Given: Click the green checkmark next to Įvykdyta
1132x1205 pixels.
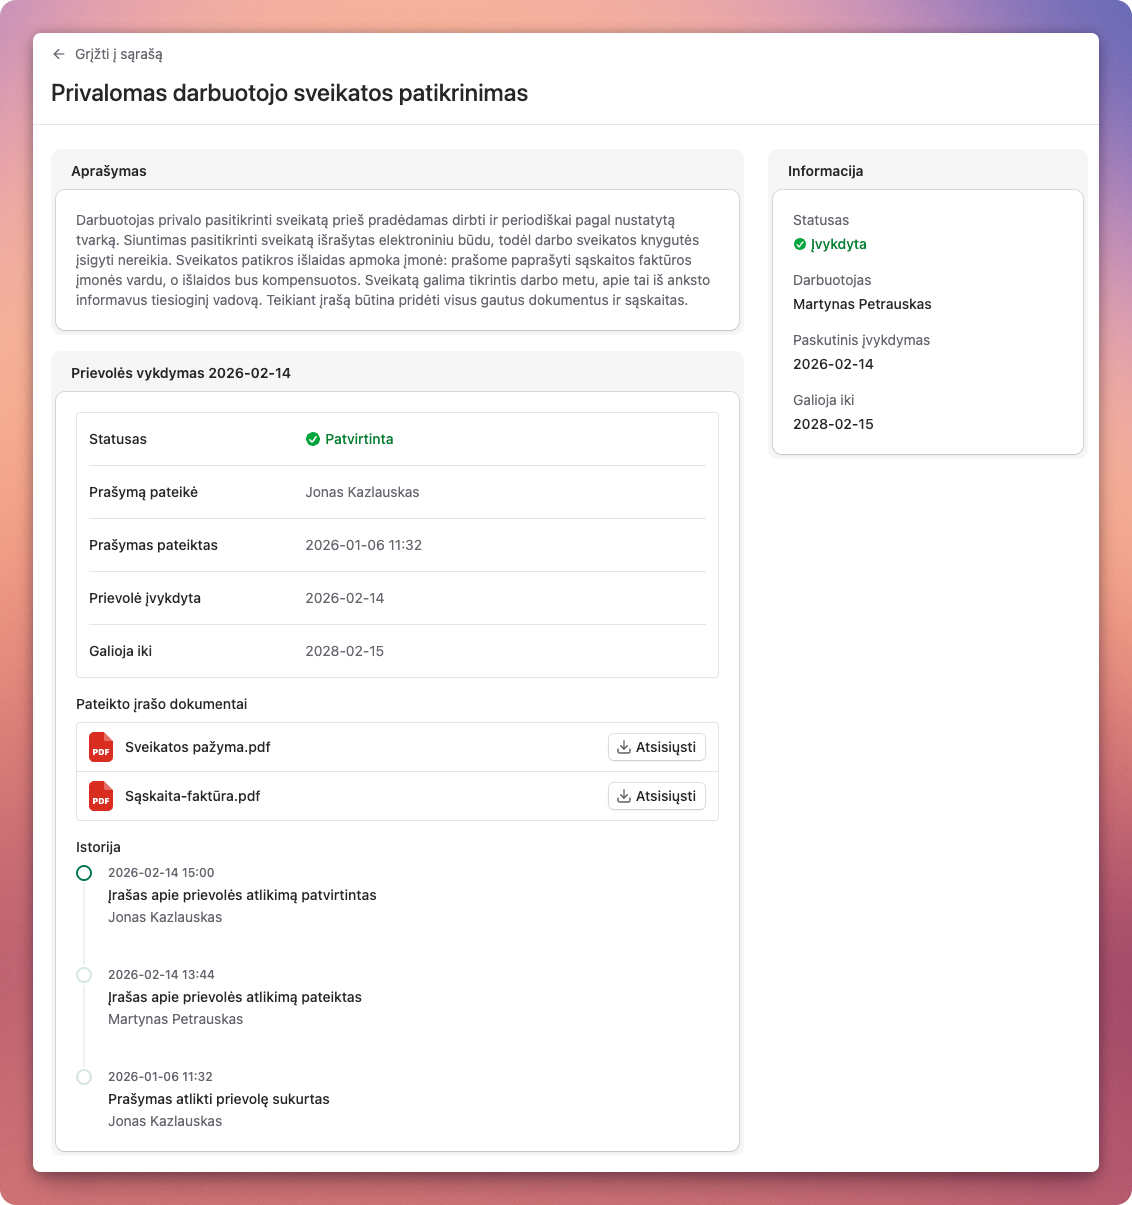Looking at the screenshot, I should coord(799,244).
